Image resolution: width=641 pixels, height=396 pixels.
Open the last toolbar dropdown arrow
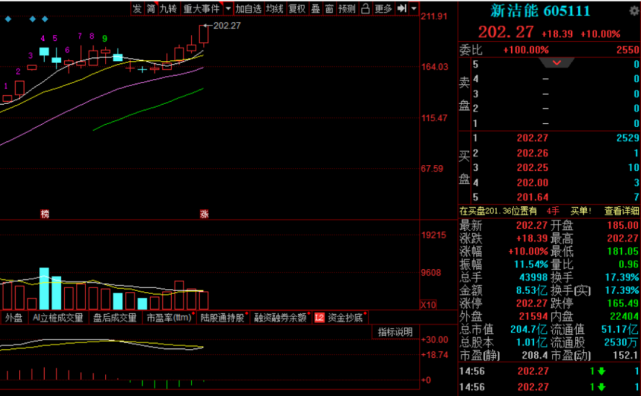414,9
